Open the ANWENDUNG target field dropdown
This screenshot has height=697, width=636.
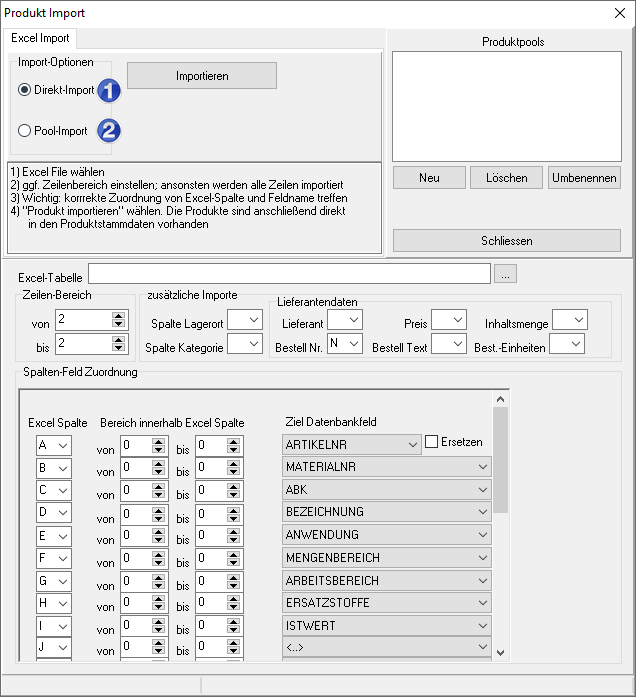coord(387,535)
